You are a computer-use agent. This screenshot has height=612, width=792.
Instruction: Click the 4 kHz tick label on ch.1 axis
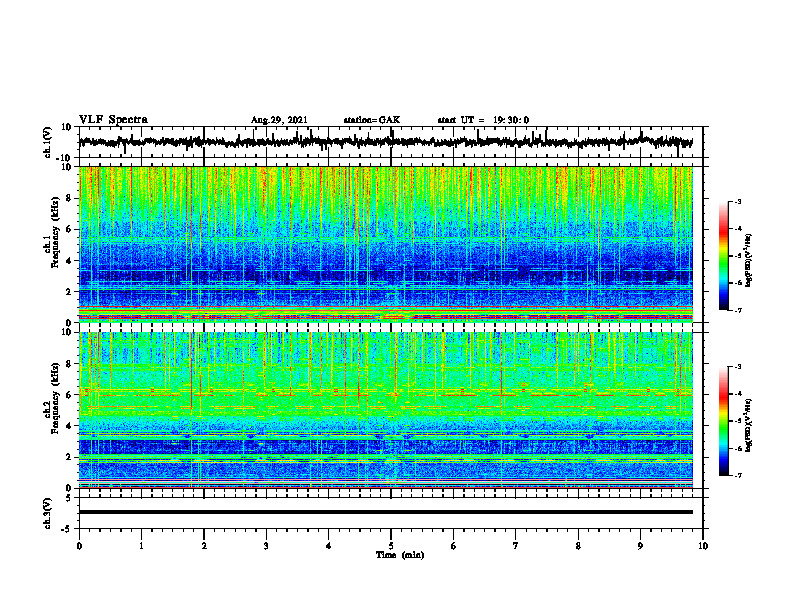(69, 261)
